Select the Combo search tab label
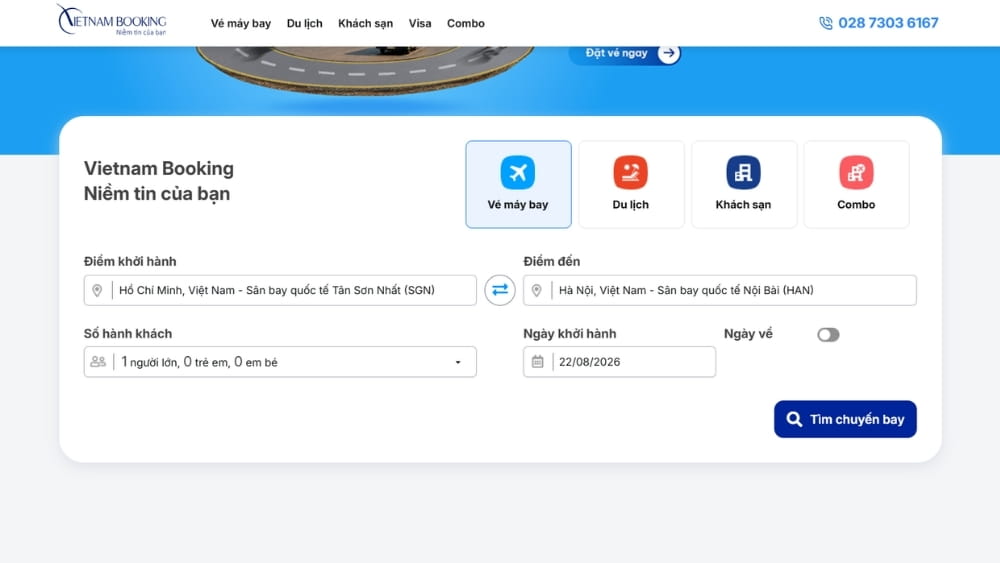 [856, 205]
